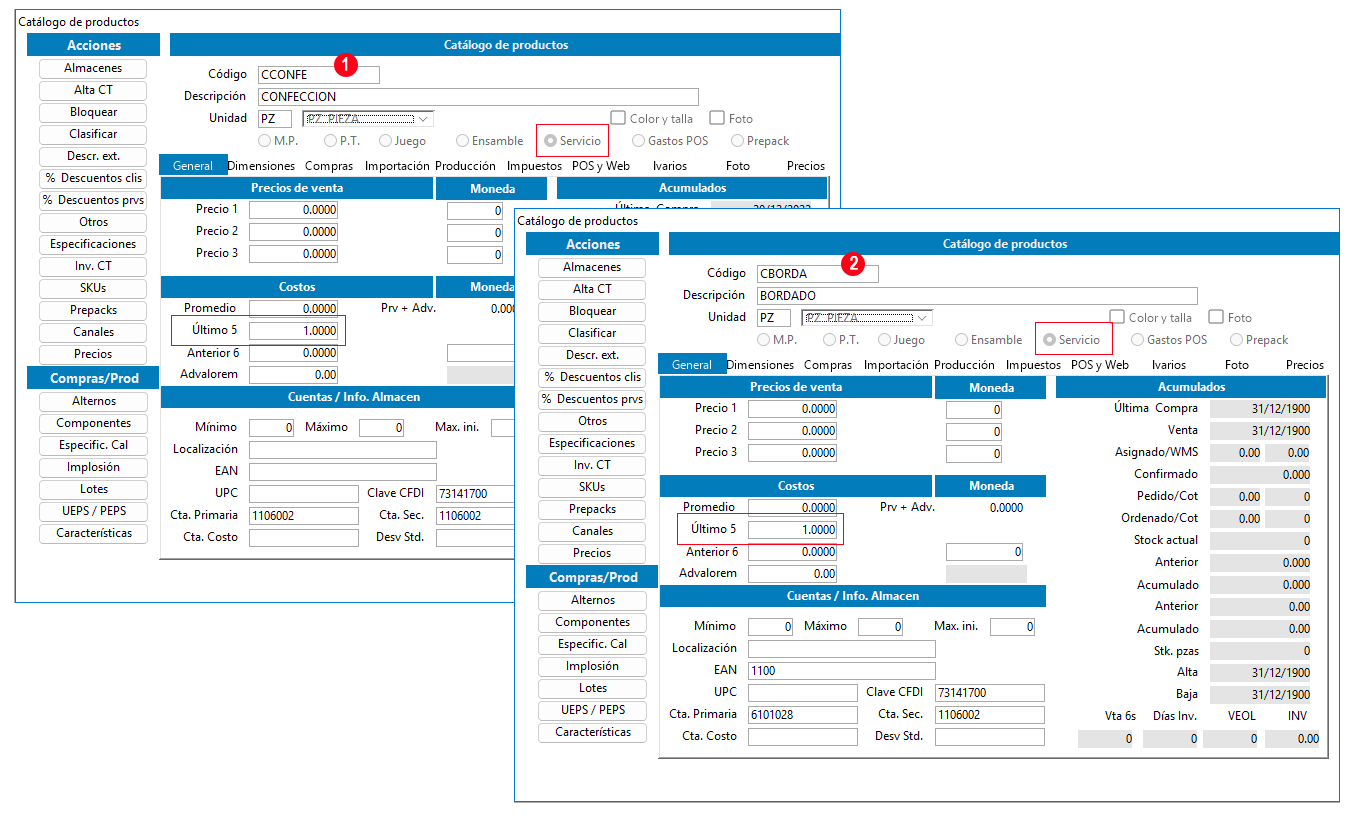Select Servicio radio in CBORDA window
Screen dimensions: 1357x814
[1050, 340]
